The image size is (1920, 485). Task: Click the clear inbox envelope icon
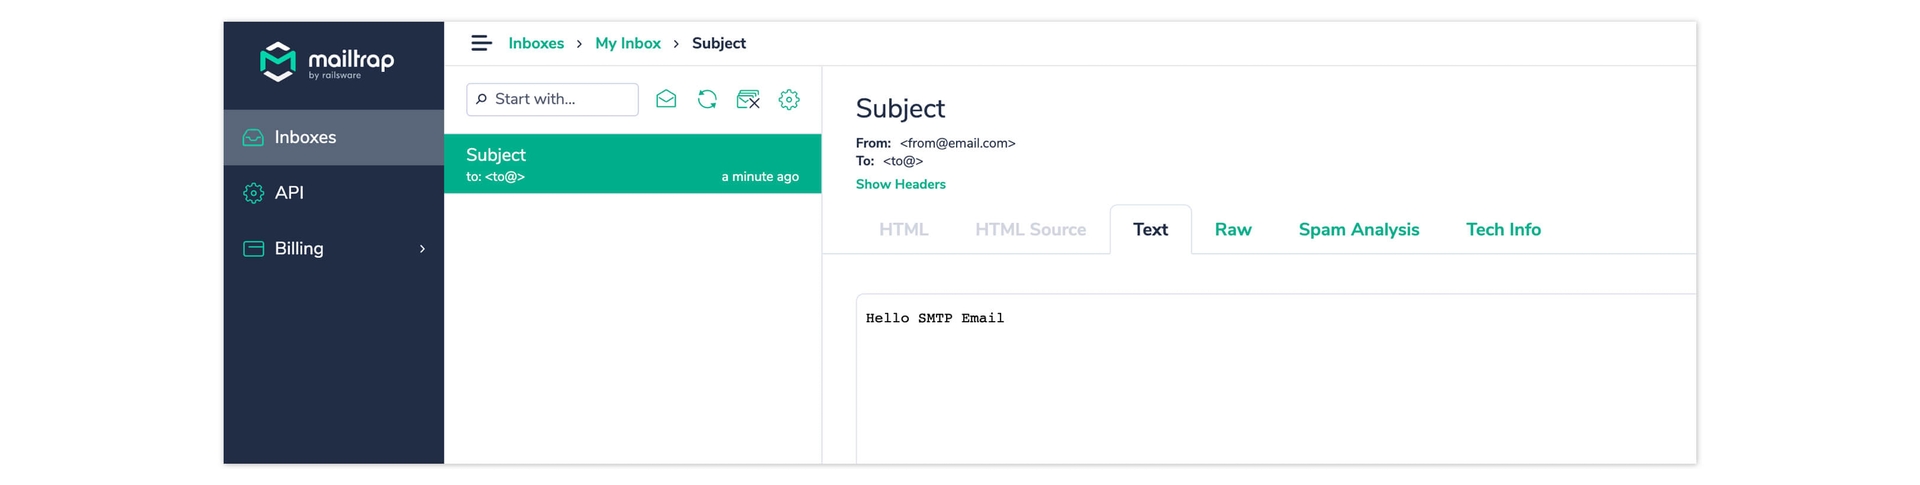click(748, 99)
